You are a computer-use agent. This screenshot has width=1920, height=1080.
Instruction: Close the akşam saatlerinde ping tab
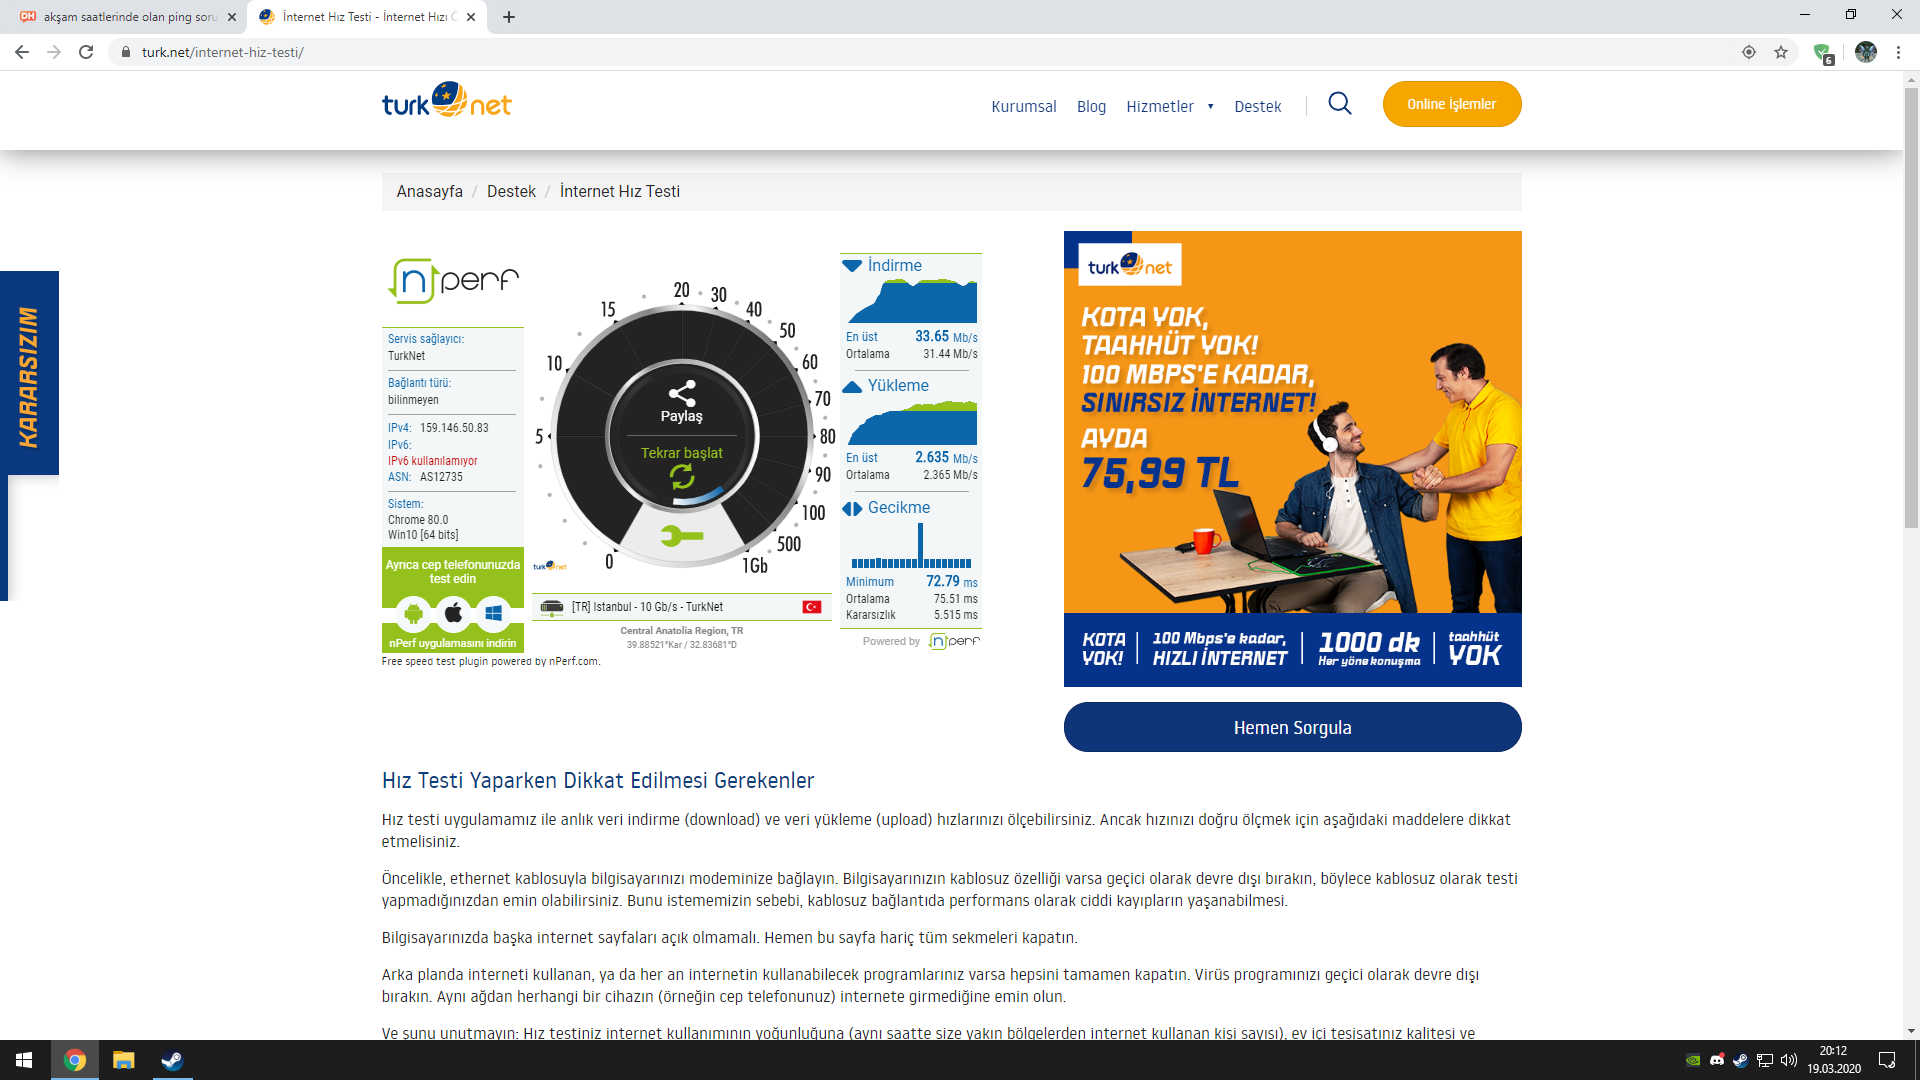pos(232,17)
